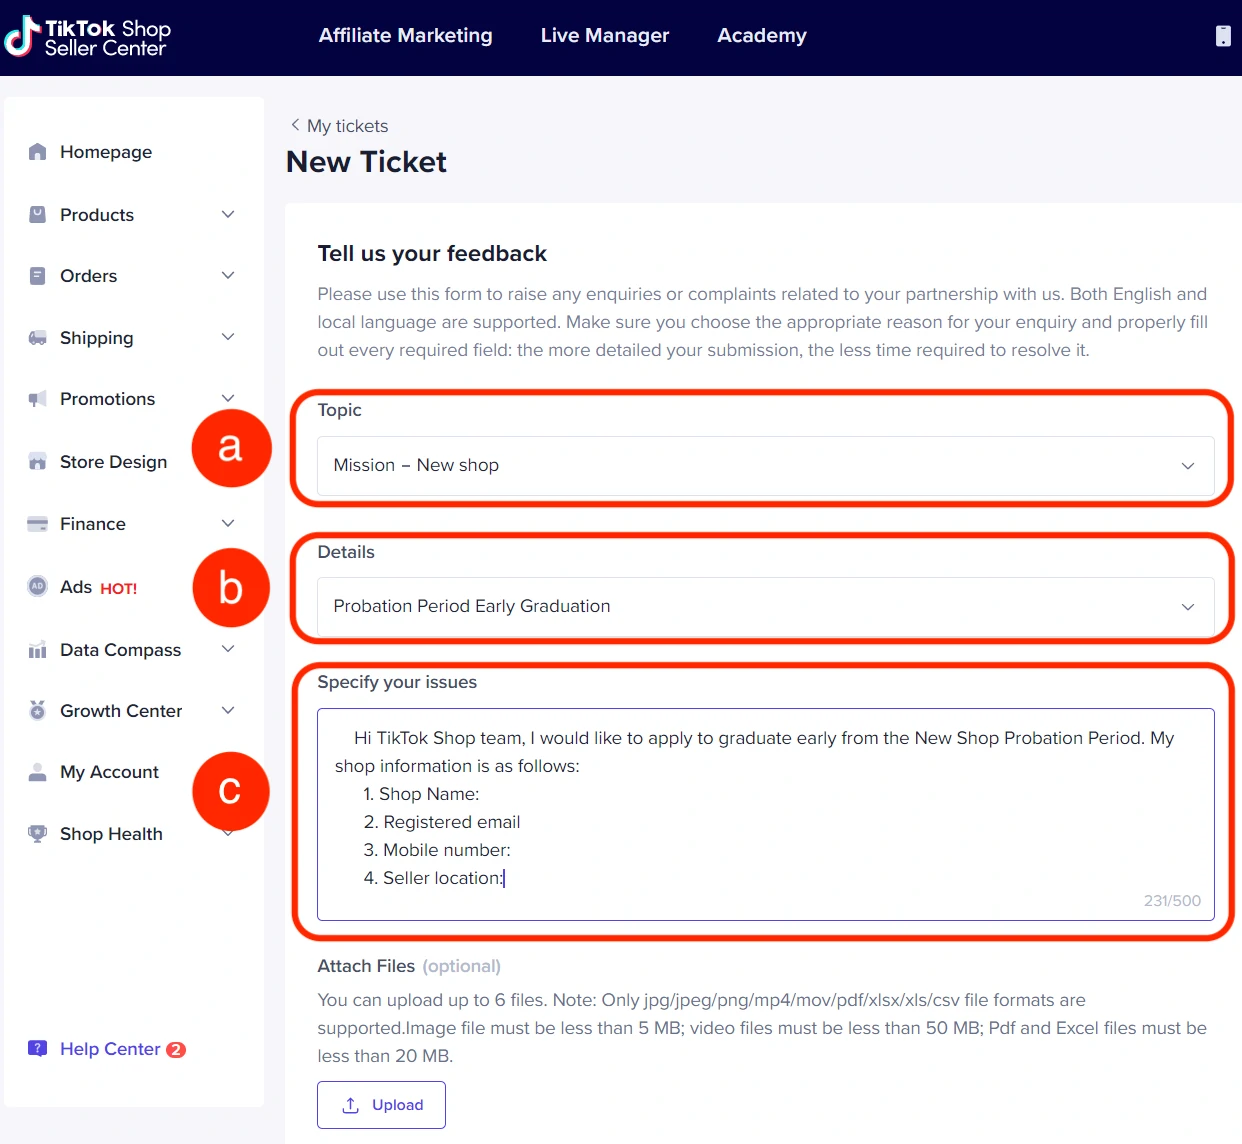The image size is (1242, 1144).
Task: Click the Promotions megaphone icon
Action: pyautogui.click(x=38, y=399)
